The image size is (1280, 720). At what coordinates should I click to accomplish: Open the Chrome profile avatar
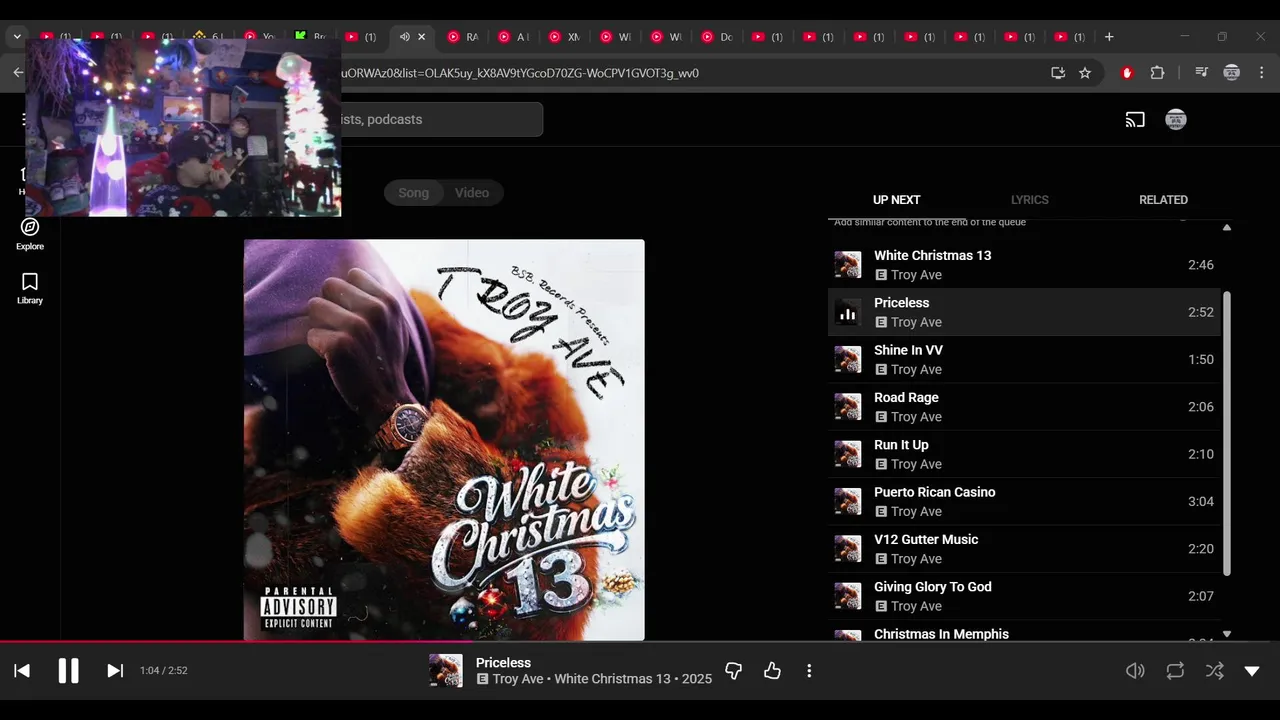coord(1232,73)
